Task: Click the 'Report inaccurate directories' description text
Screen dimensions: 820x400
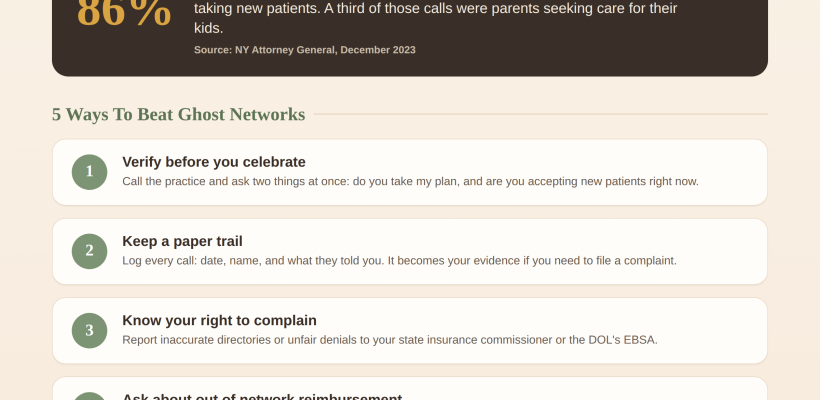Action: (x=390, y=340)
